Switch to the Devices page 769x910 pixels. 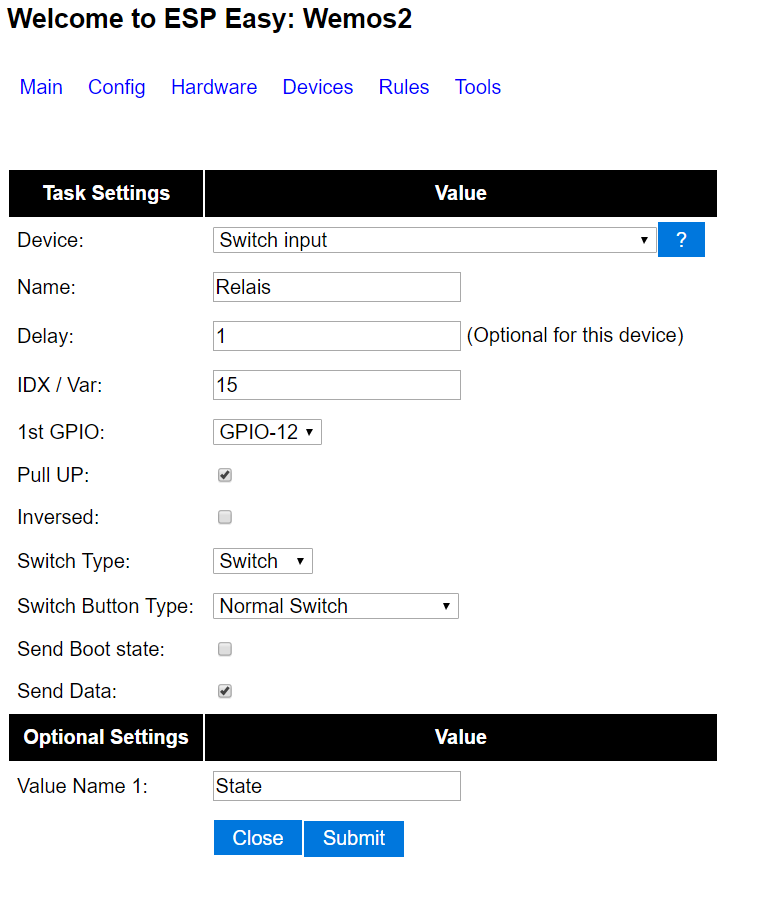[x=317, y=87]
